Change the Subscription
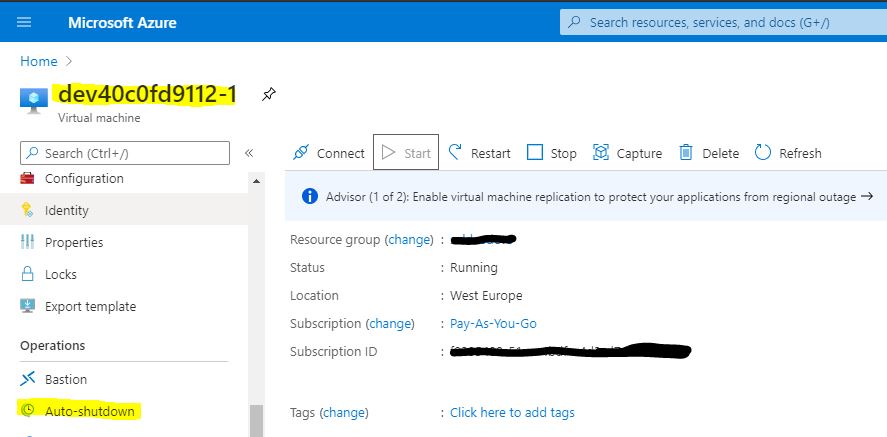The width and height of the screenshot is (887, 437). coord(391,324)
